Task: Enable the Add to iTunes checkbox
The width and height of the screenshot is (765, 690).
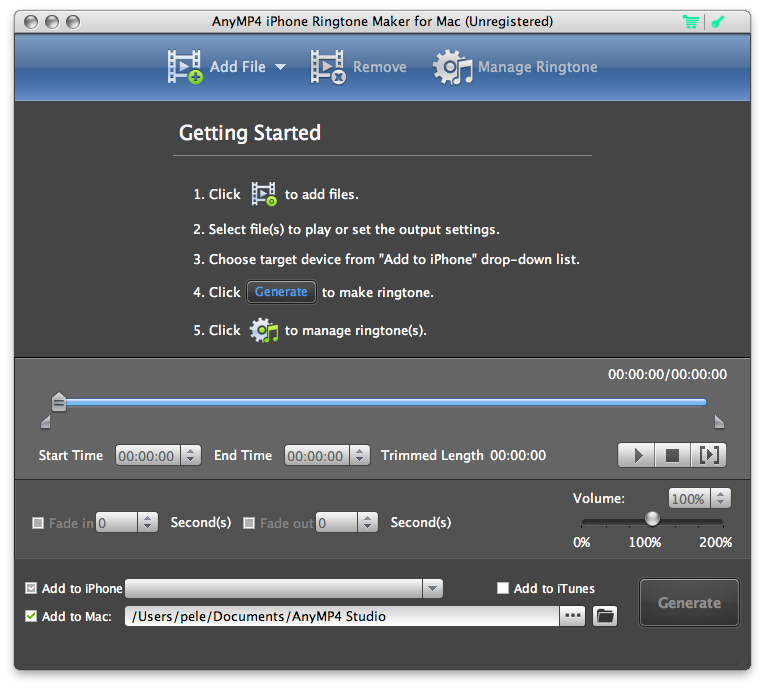Action: [503, 588]
